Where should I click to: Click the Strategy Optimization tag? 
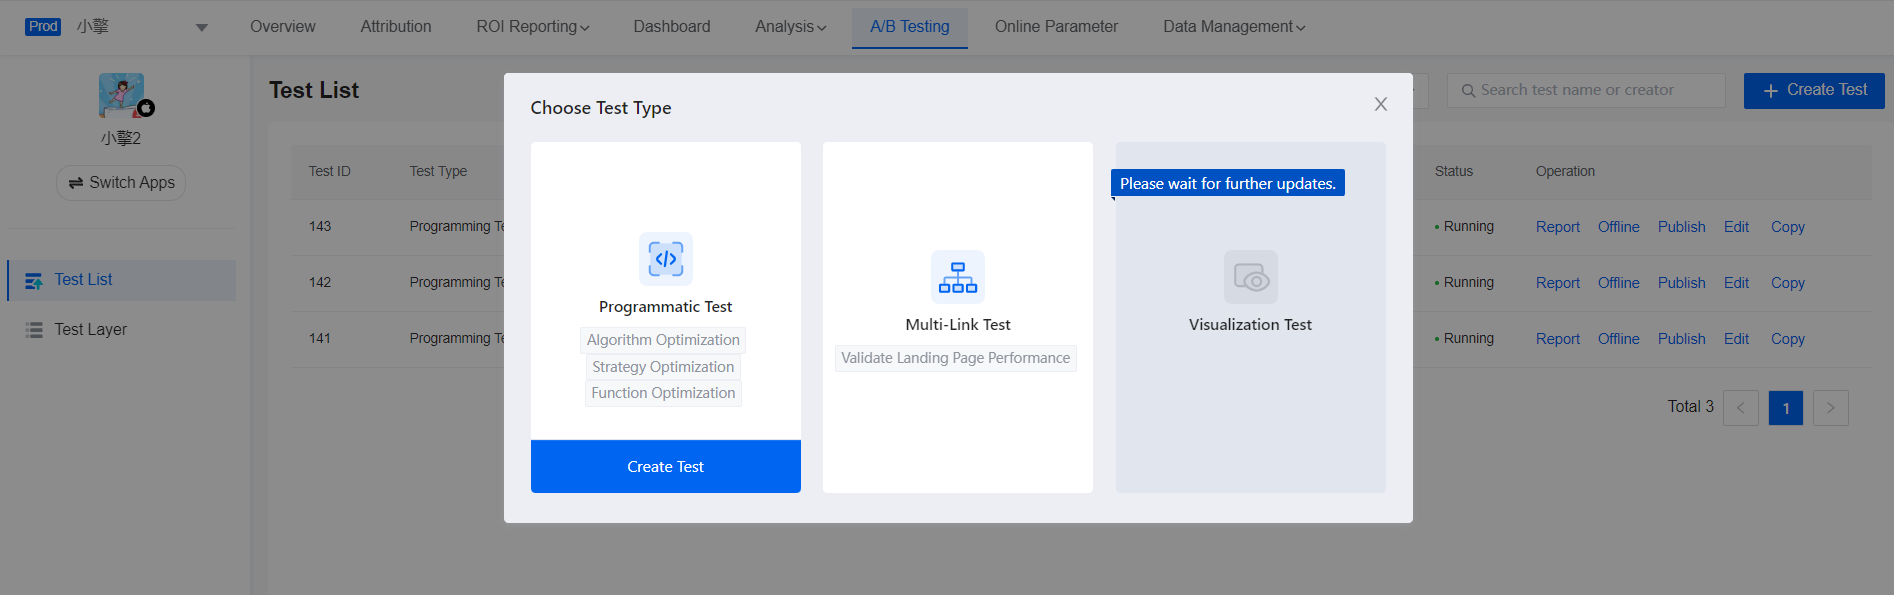tap(663, 368)
